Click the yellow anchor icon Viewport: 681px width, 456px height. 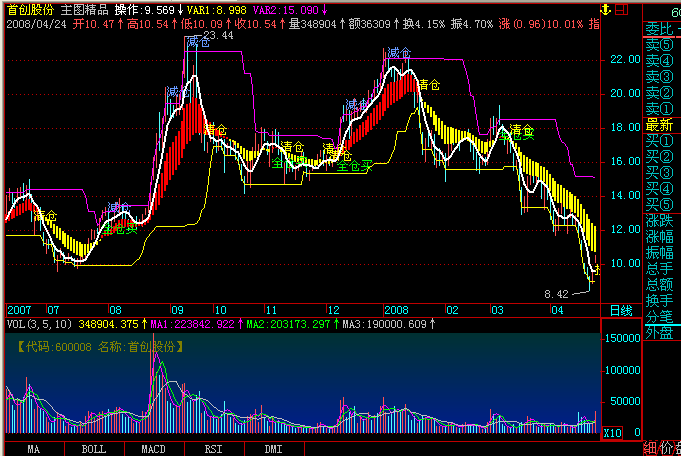coord(605,10)
